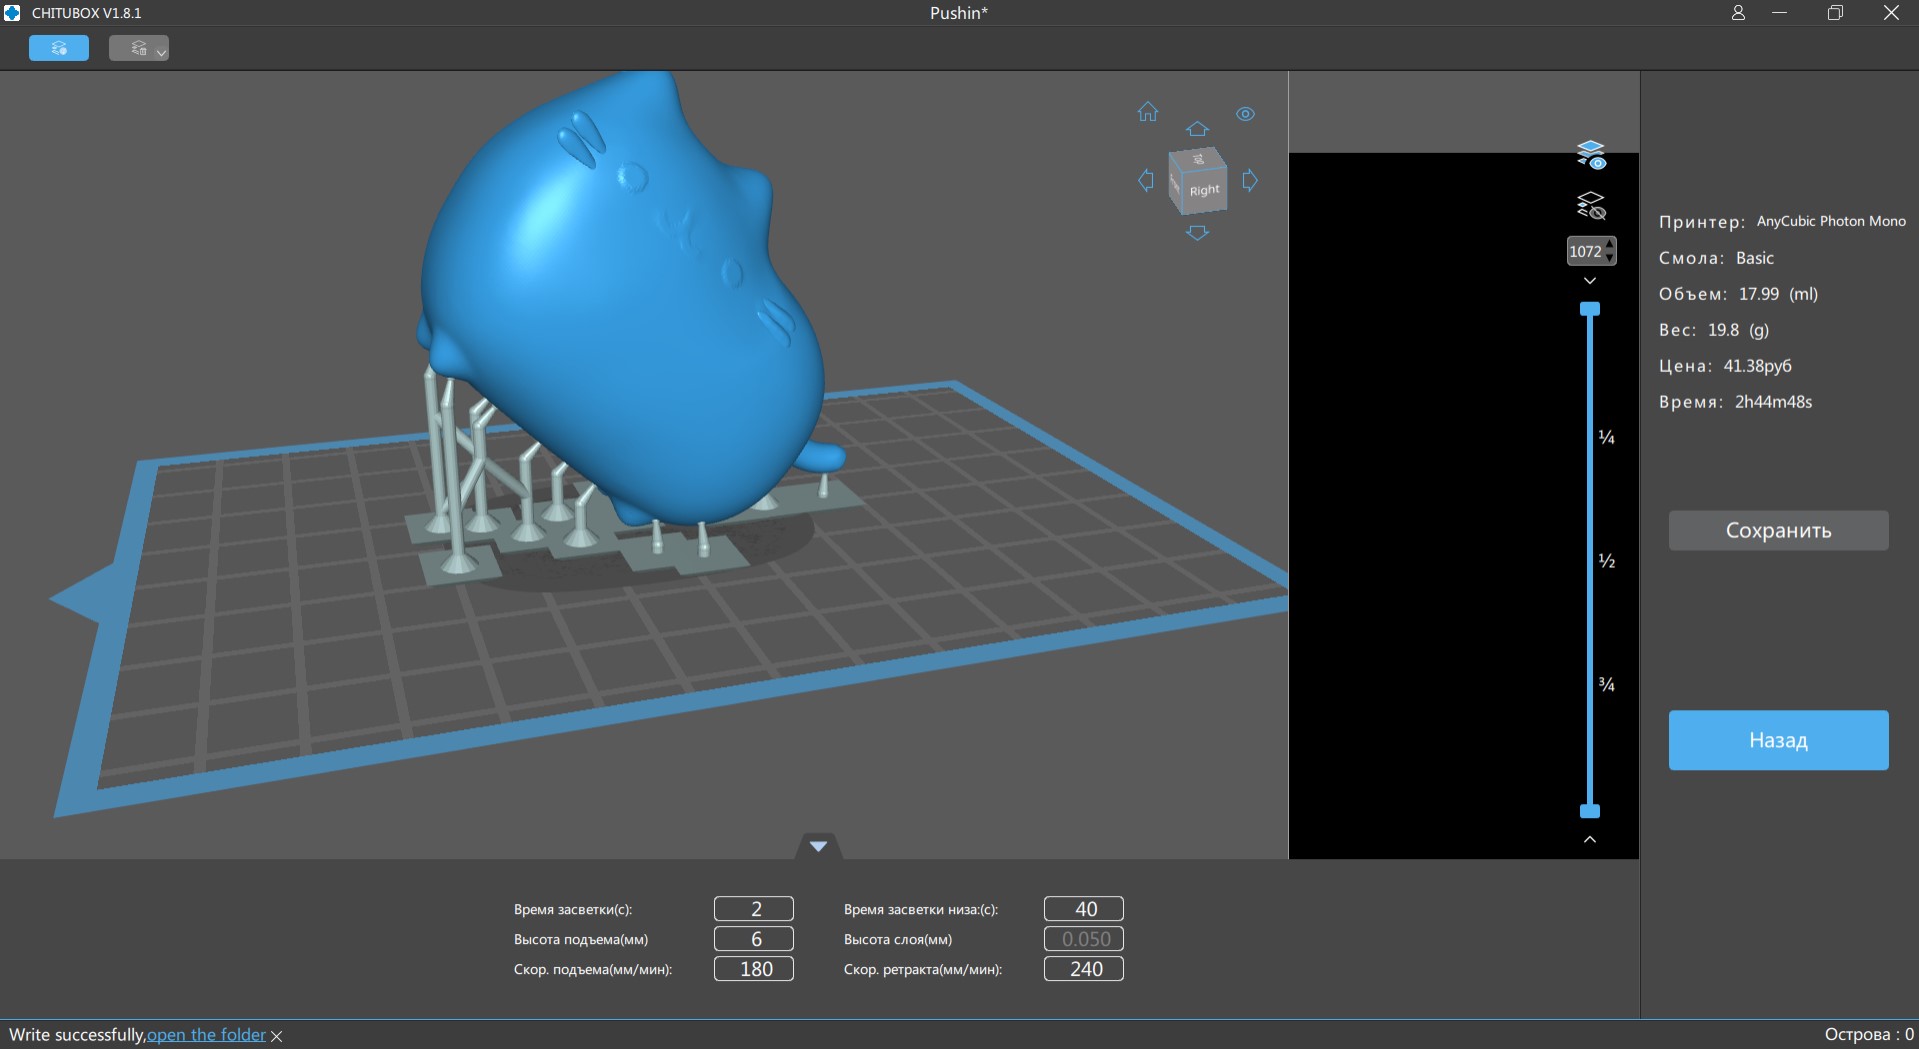Rotate view left with the left arrow
Screen dimensions: 1919x1049
[x=1146, y=181]
